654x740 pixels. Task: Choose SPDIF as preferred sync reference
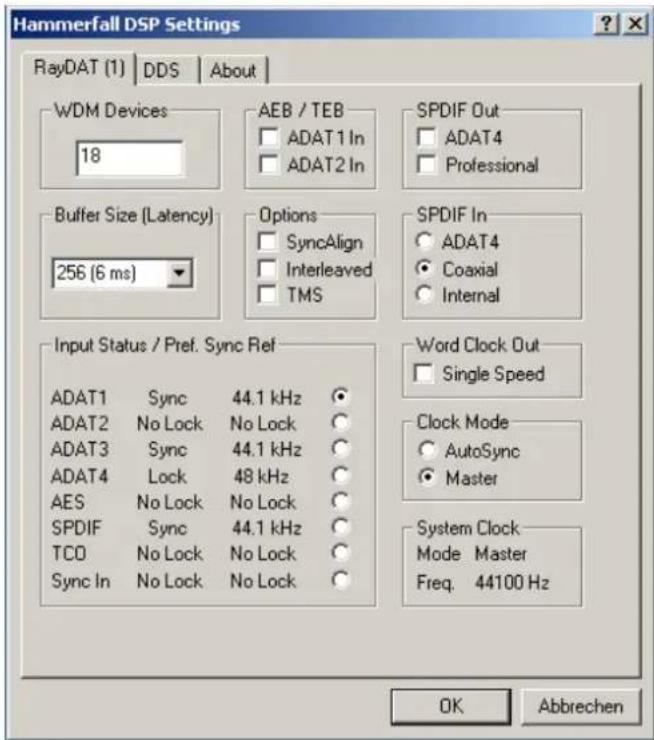coord(340,527)
